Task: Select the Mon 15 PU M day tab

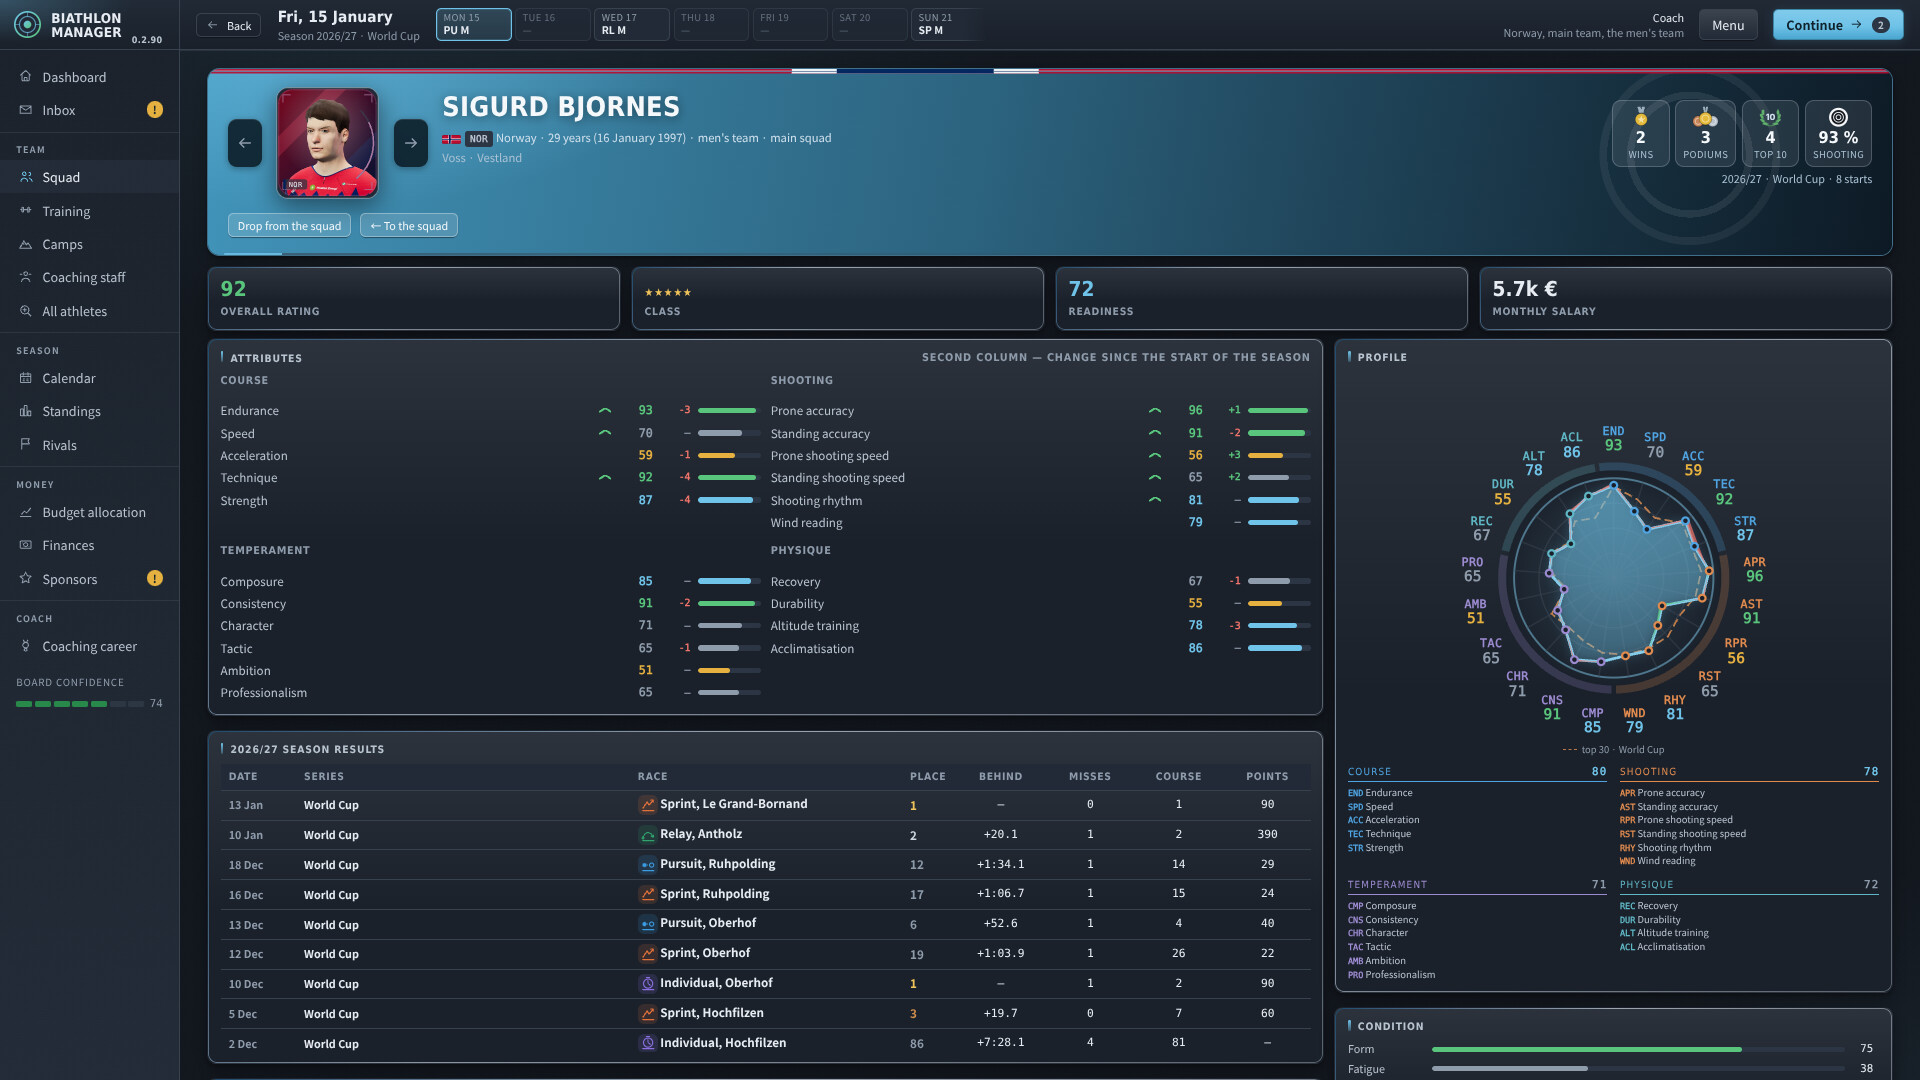Action: 474,24
